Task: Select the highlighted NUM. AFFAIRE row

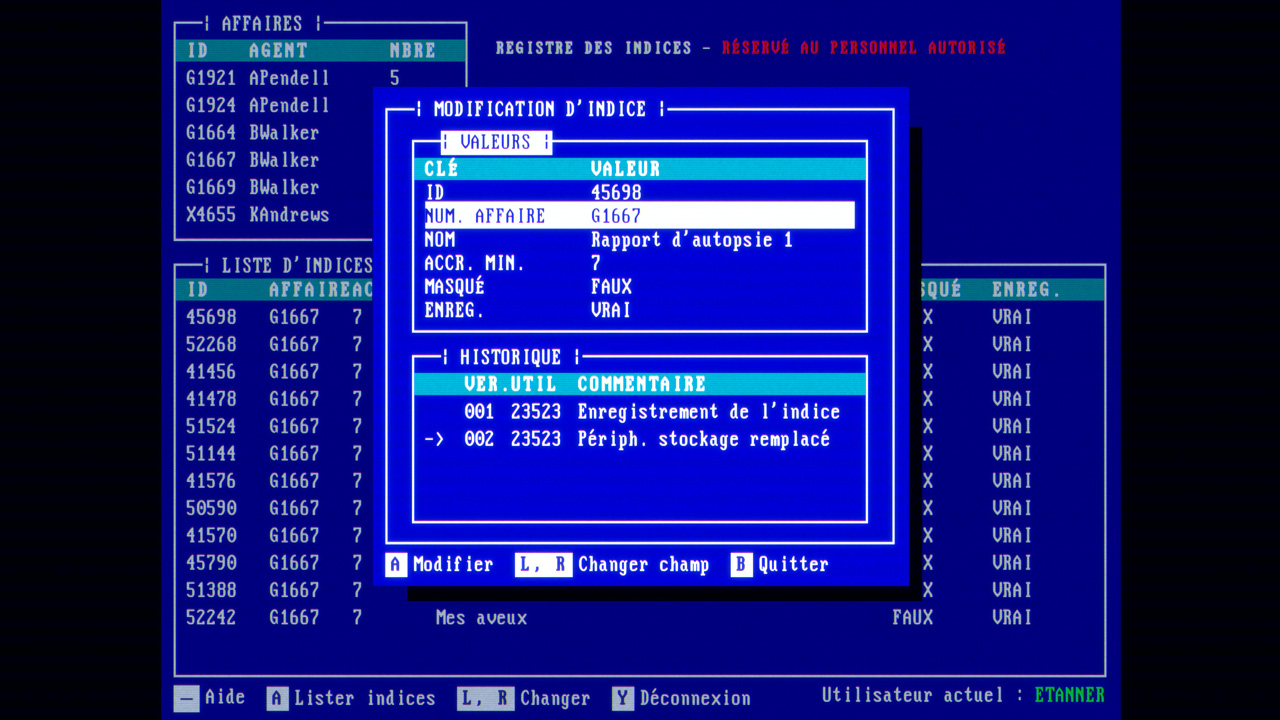Action: (x=638, y=216)
